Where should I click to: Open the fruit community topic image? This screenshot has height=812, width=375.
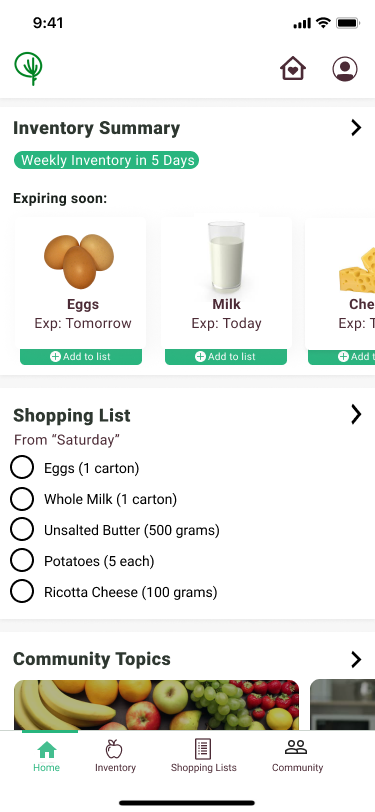156,705
